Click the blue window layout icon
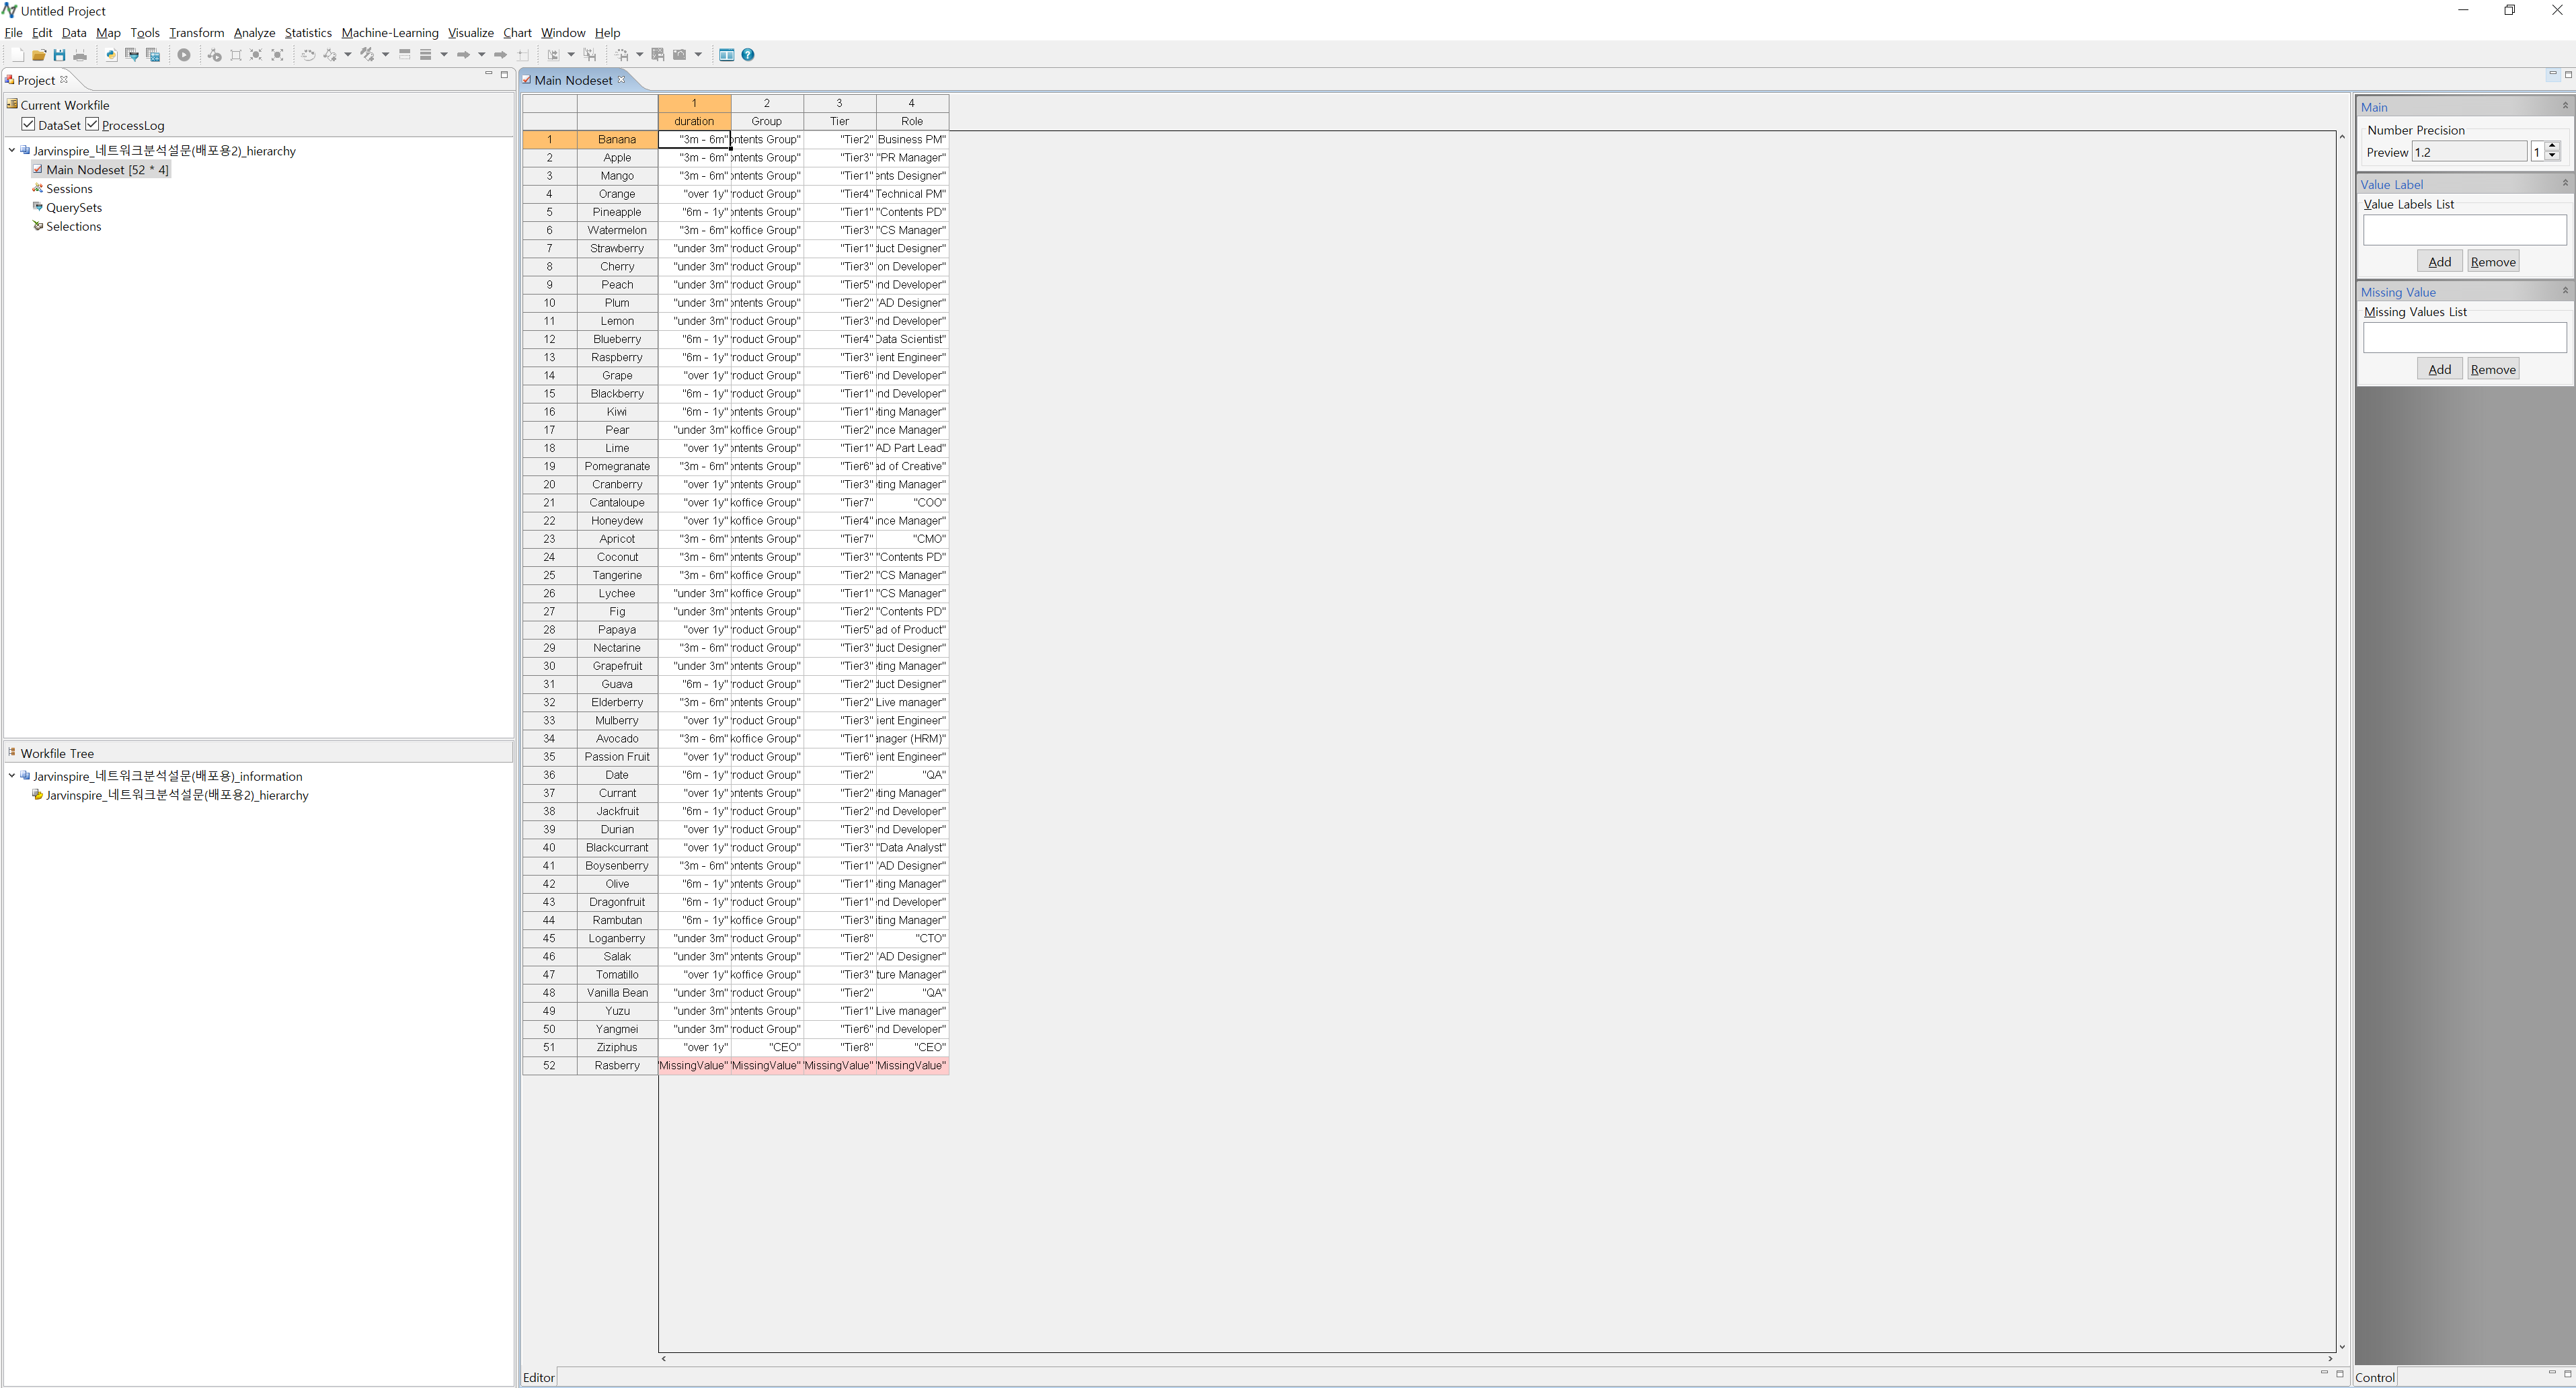The width and height of the screenshot is (2576, 1388). (x=727, y=55)
